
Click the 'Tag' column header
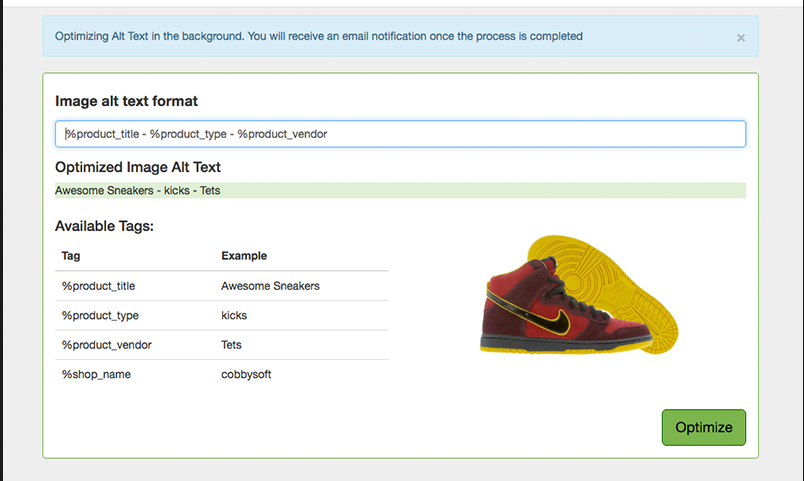(70, 256)
